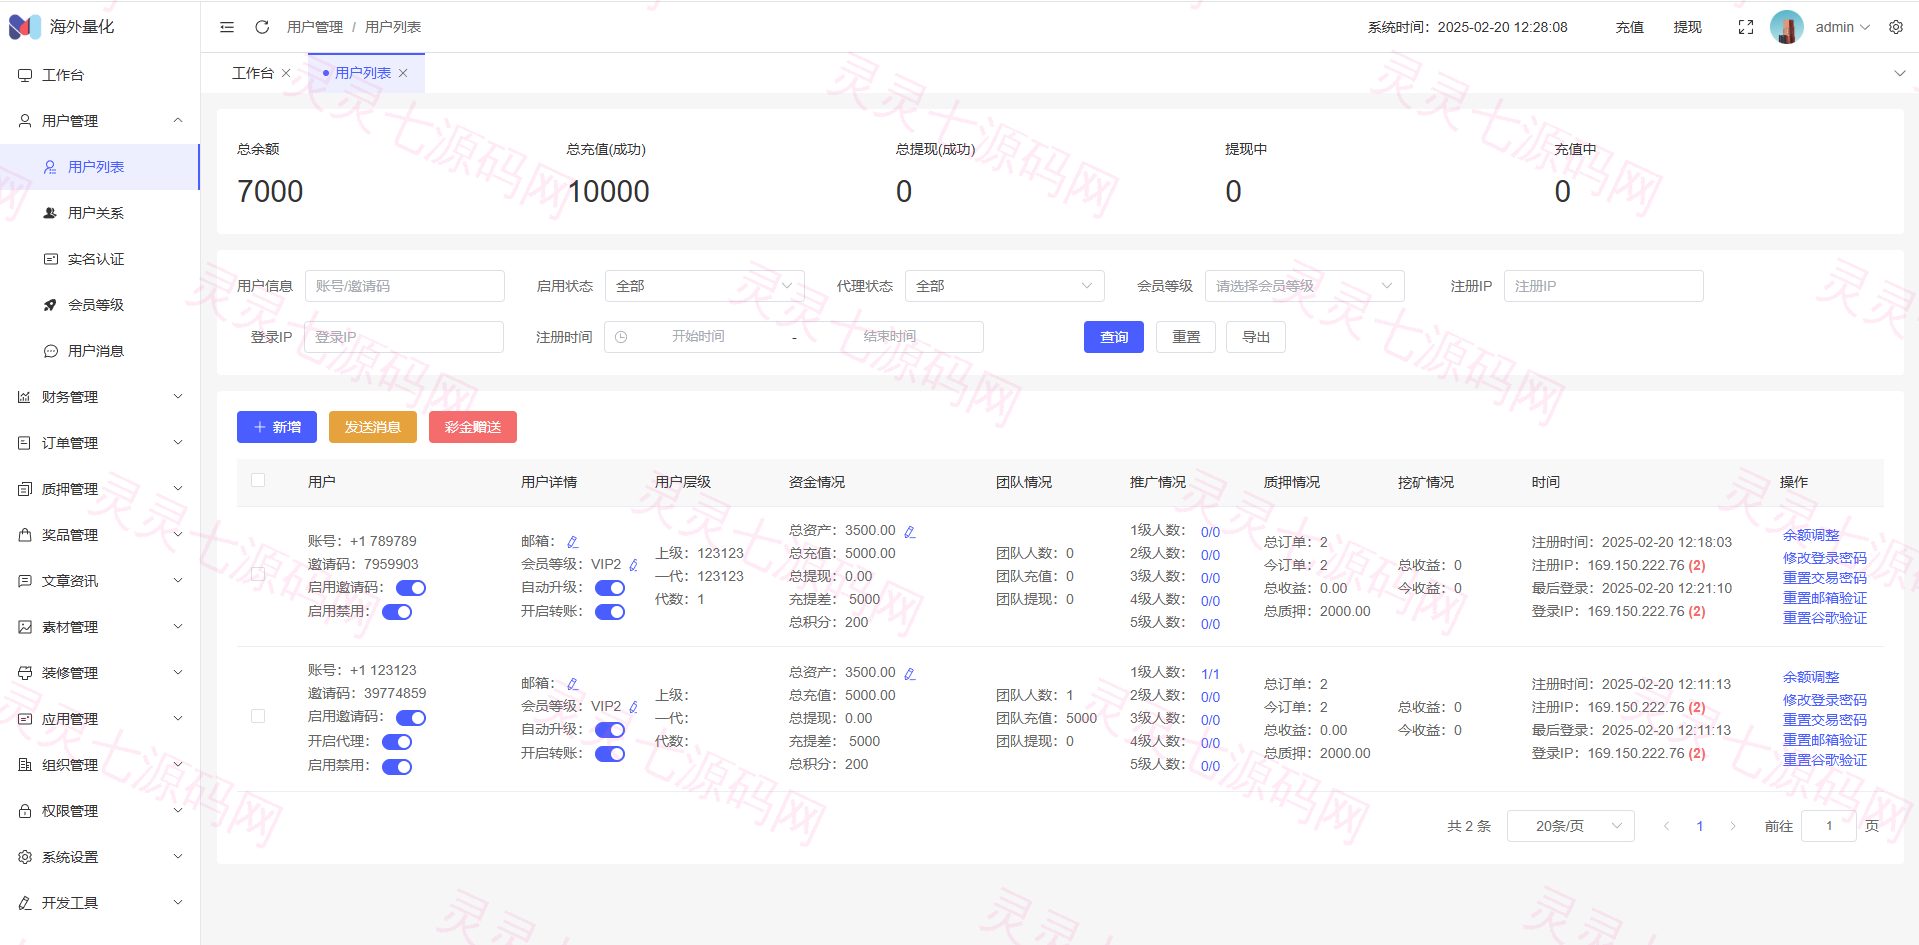Edit total assets of account +1 789789

(910, 531)
